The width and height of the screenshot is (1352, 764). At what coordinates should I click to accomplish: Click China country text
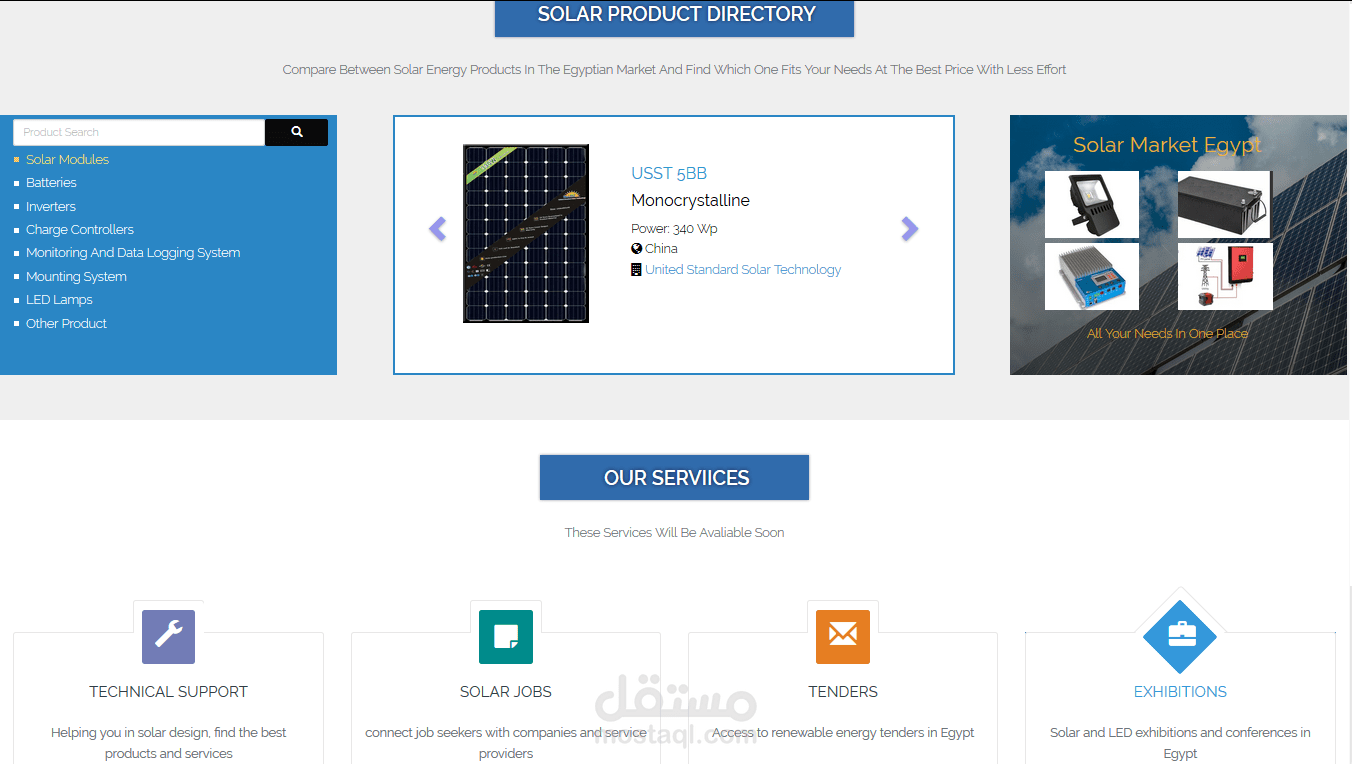coord(661,249)
